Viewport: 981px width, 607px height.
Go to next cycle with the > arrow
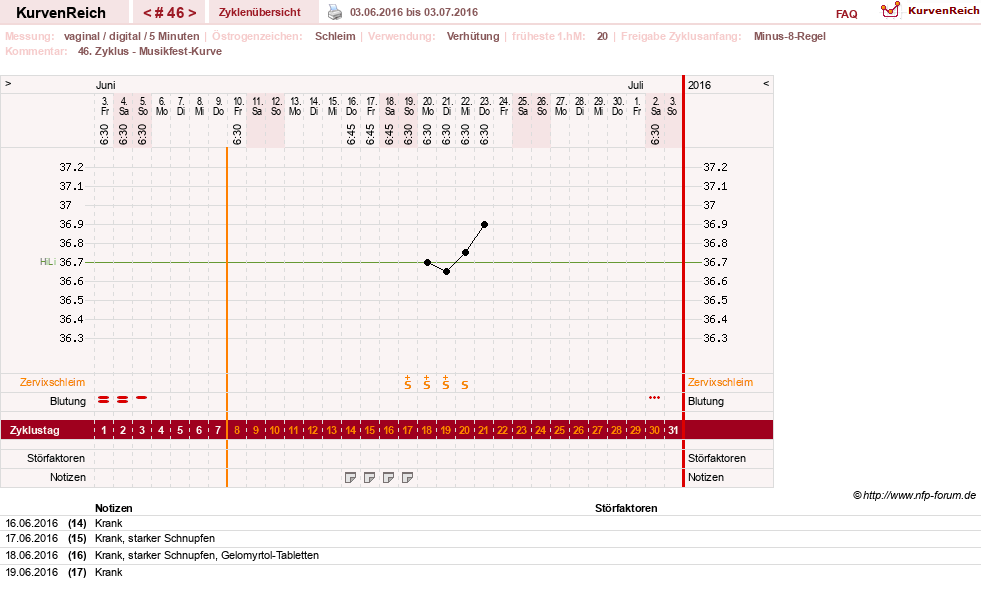192,13
